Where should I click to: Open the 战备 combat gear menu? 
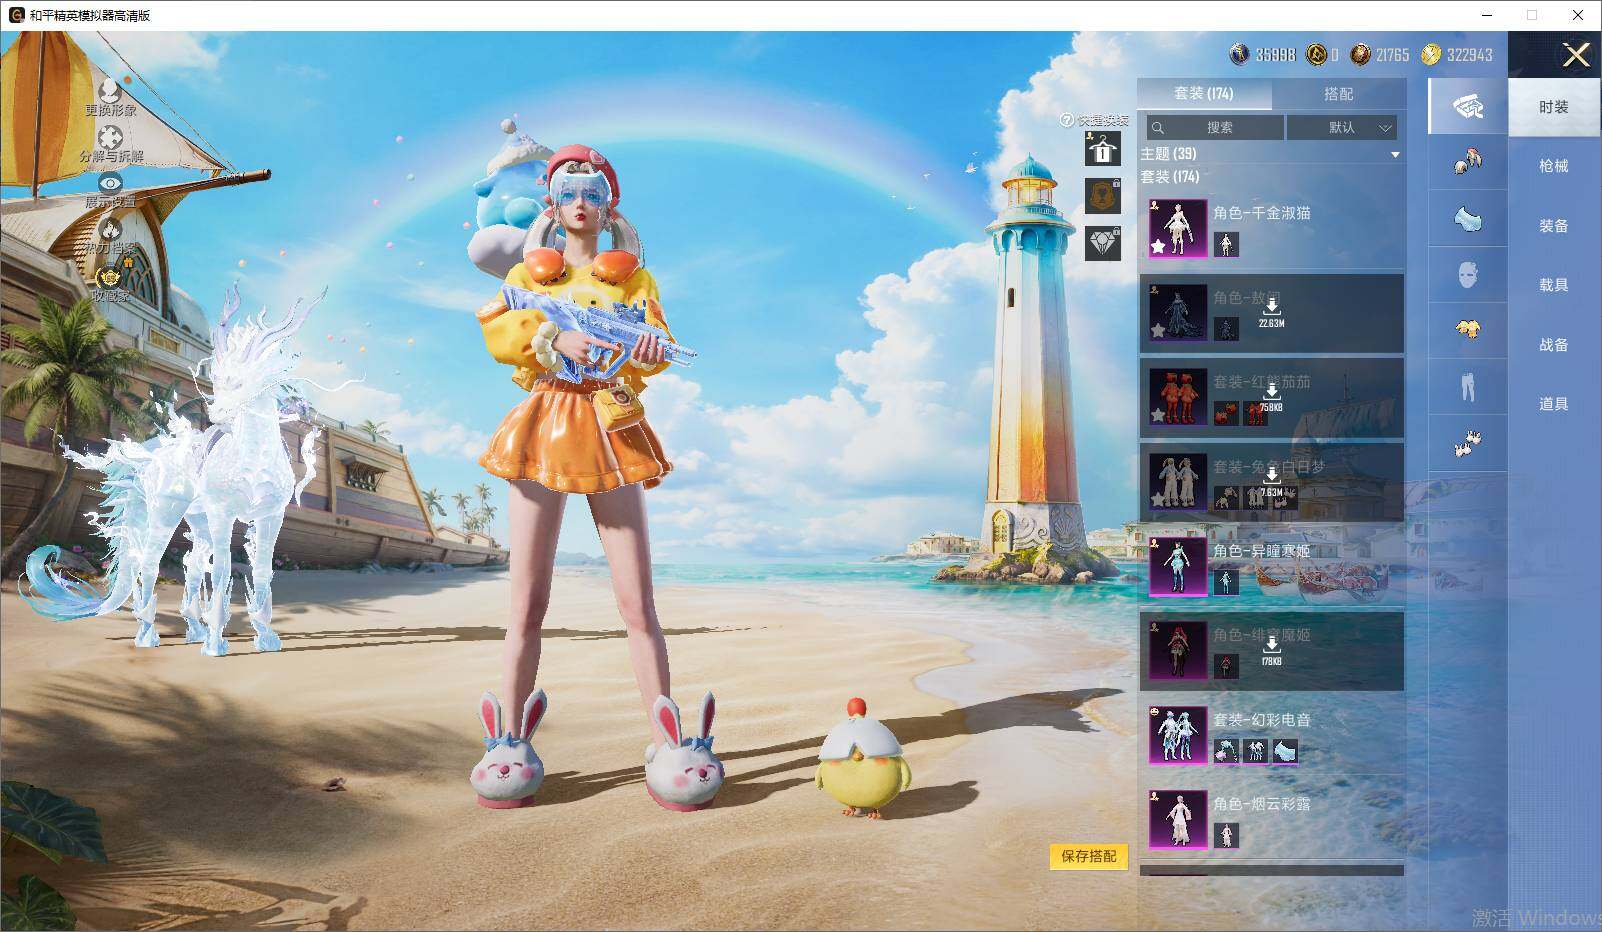(x=1554, y=345)
